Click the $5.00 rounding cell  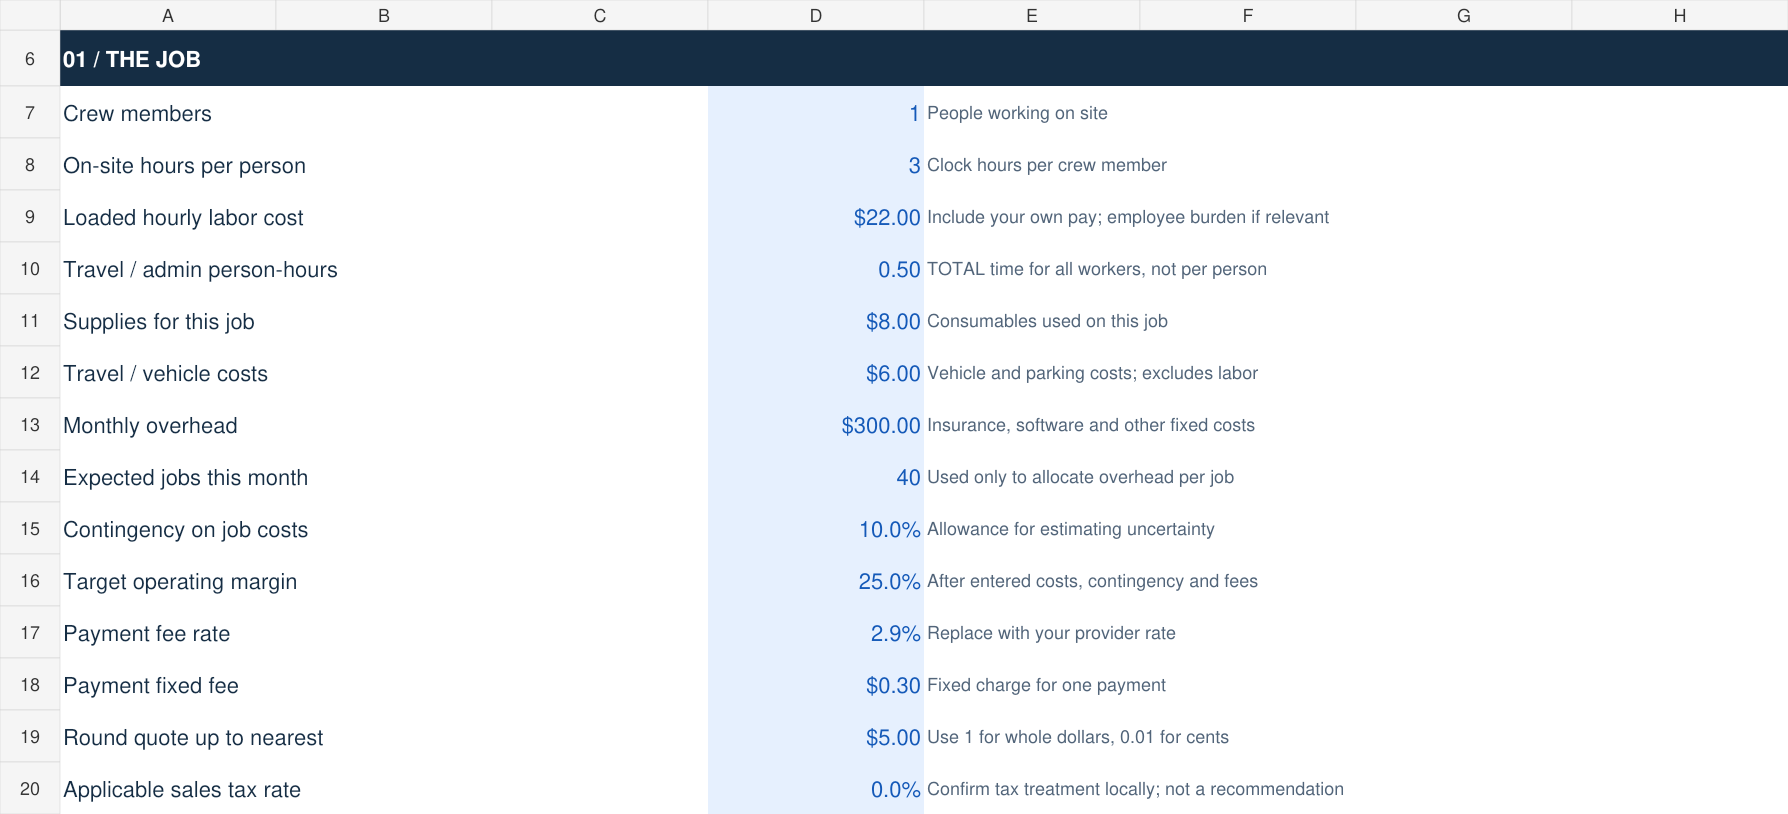(816, 737)
